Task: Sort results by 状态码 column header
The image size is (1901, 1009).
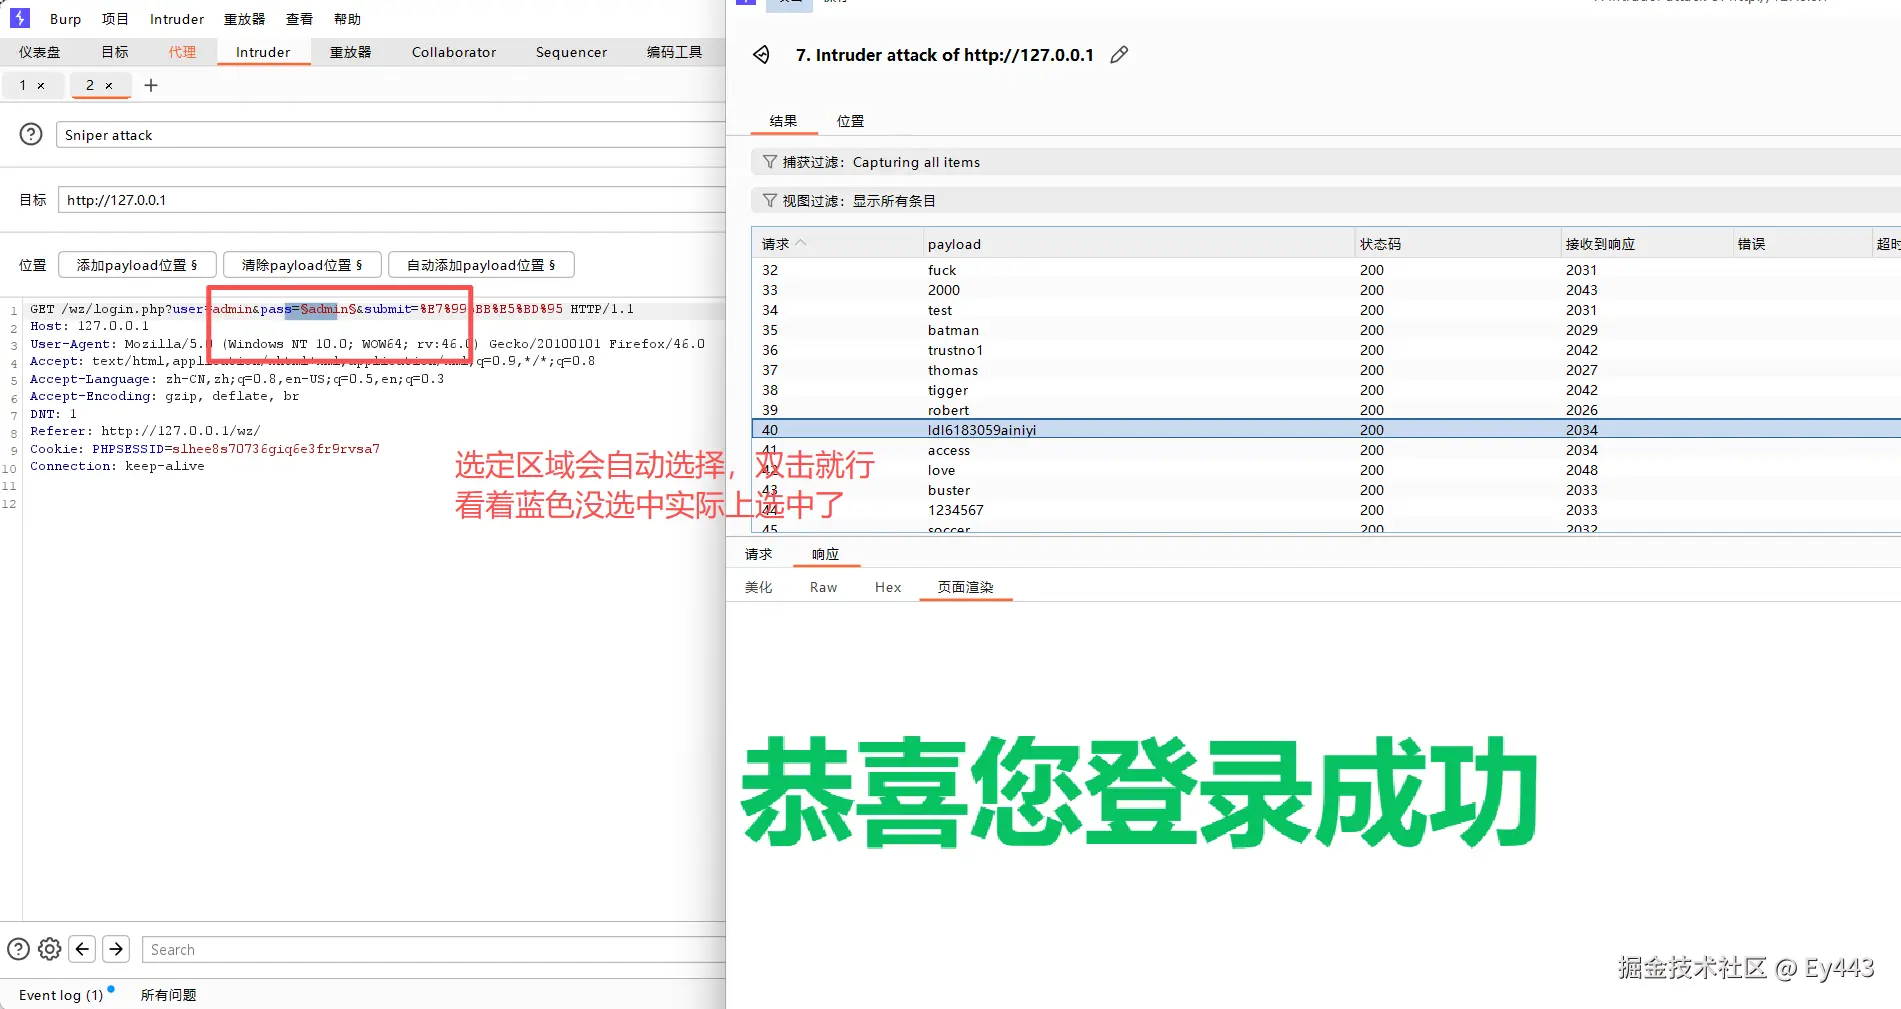Action: point(1459,244)
